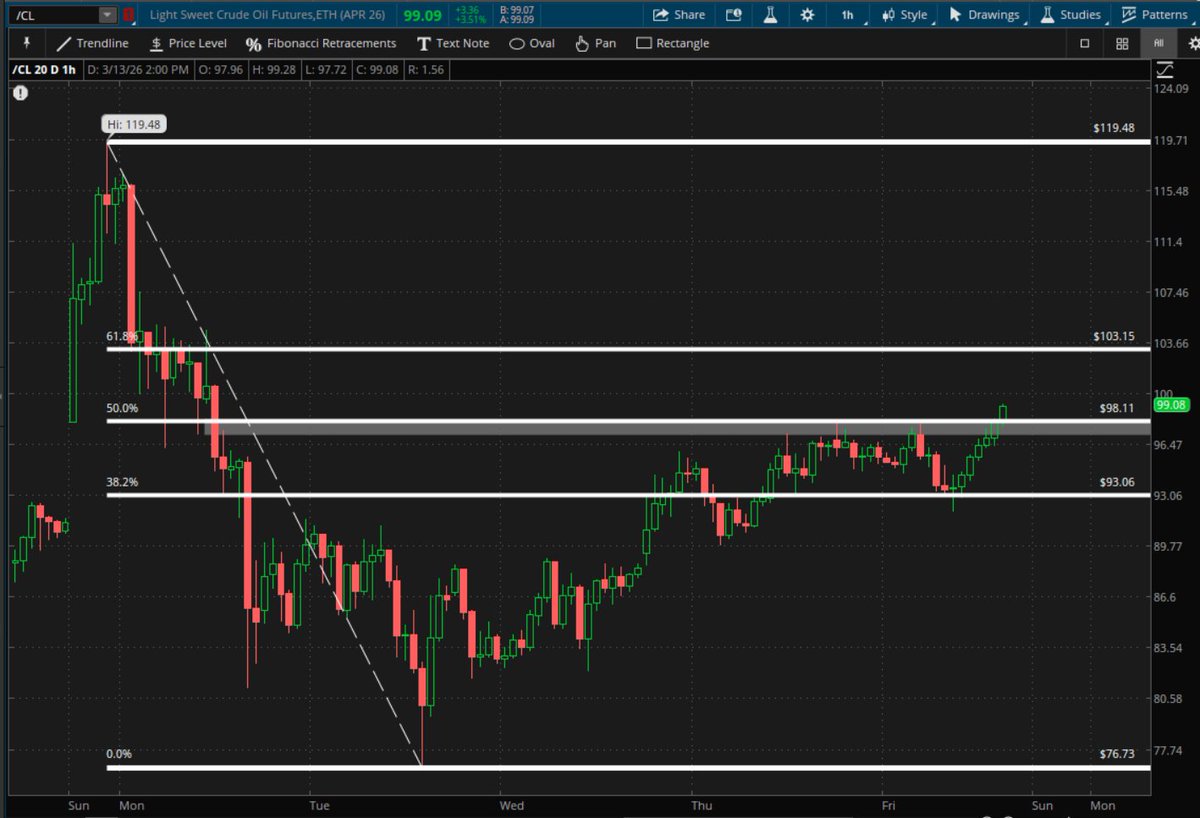Click the red clipboard color-link icon beside symbol
The width and height of the screenshot is (1200, 818).
point(129,15)
